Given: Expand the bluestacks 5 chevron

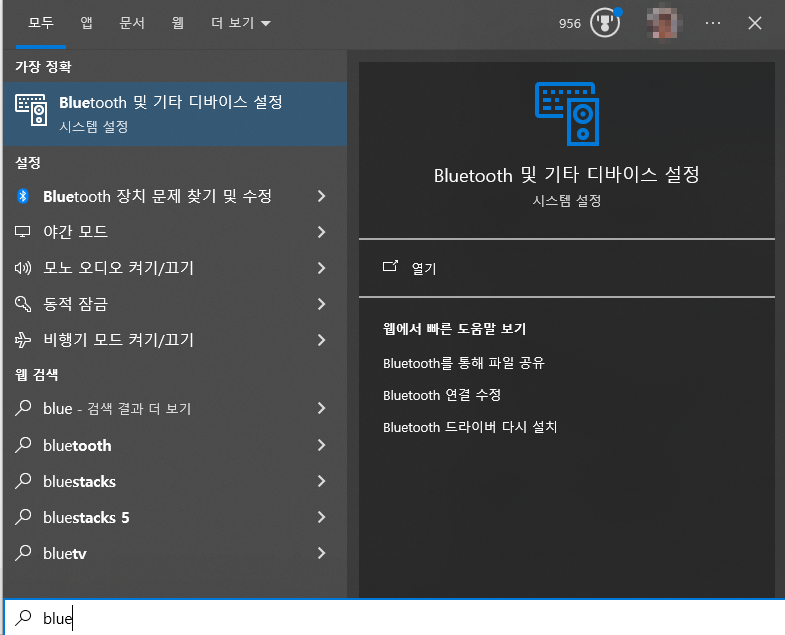Looking at the screenshot, I should 321,517.
